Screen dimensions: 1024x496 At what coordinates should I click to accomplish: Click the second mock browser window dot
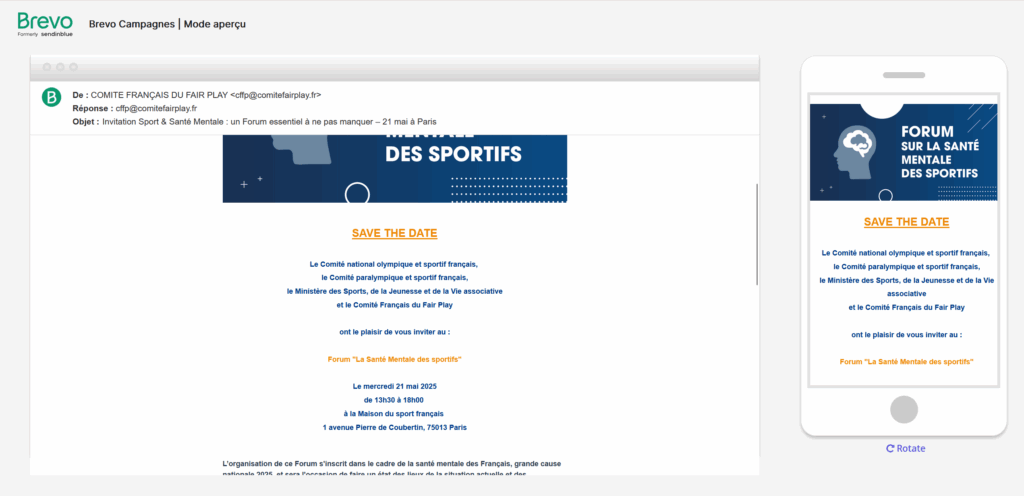[x=60, y=67]
